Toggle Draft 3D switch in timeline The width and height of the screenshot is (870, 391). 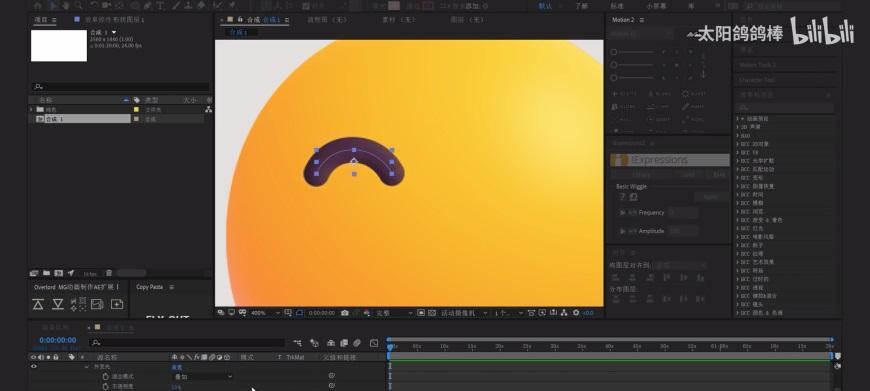pyautogui.click(x=315, y=343)
